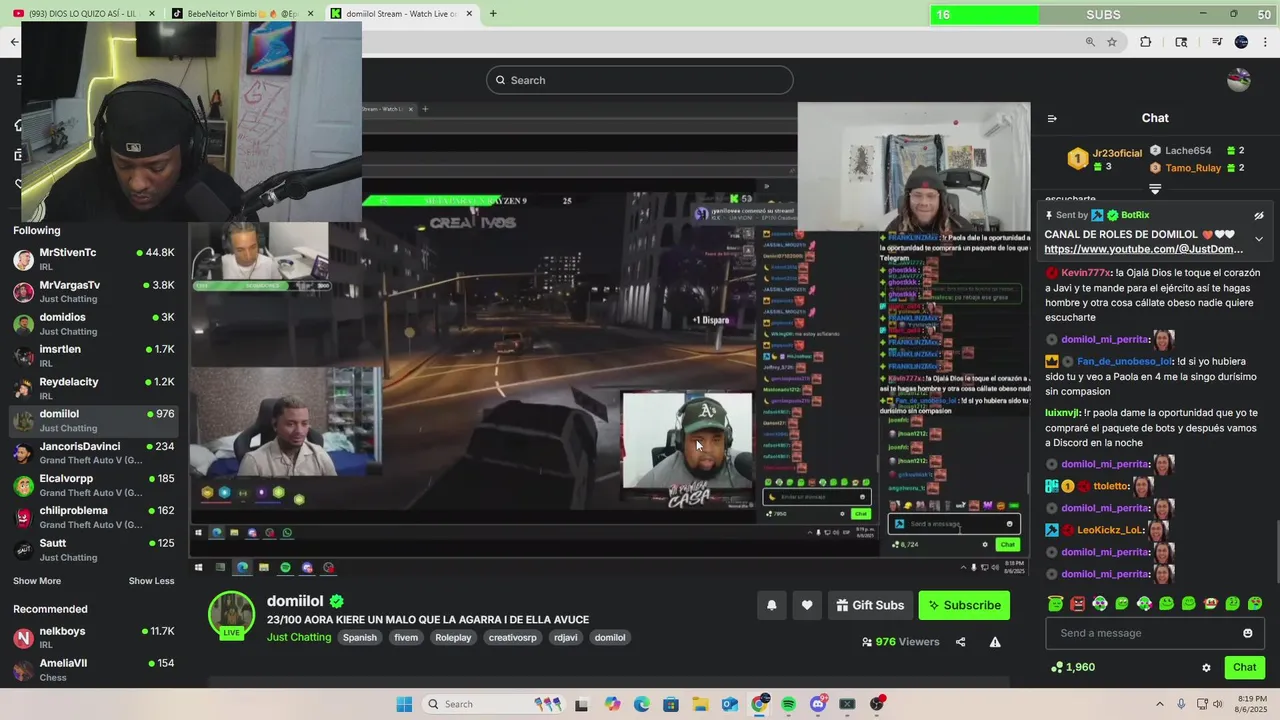Click the Jr23oficial top gifter name

(1117, 153)
